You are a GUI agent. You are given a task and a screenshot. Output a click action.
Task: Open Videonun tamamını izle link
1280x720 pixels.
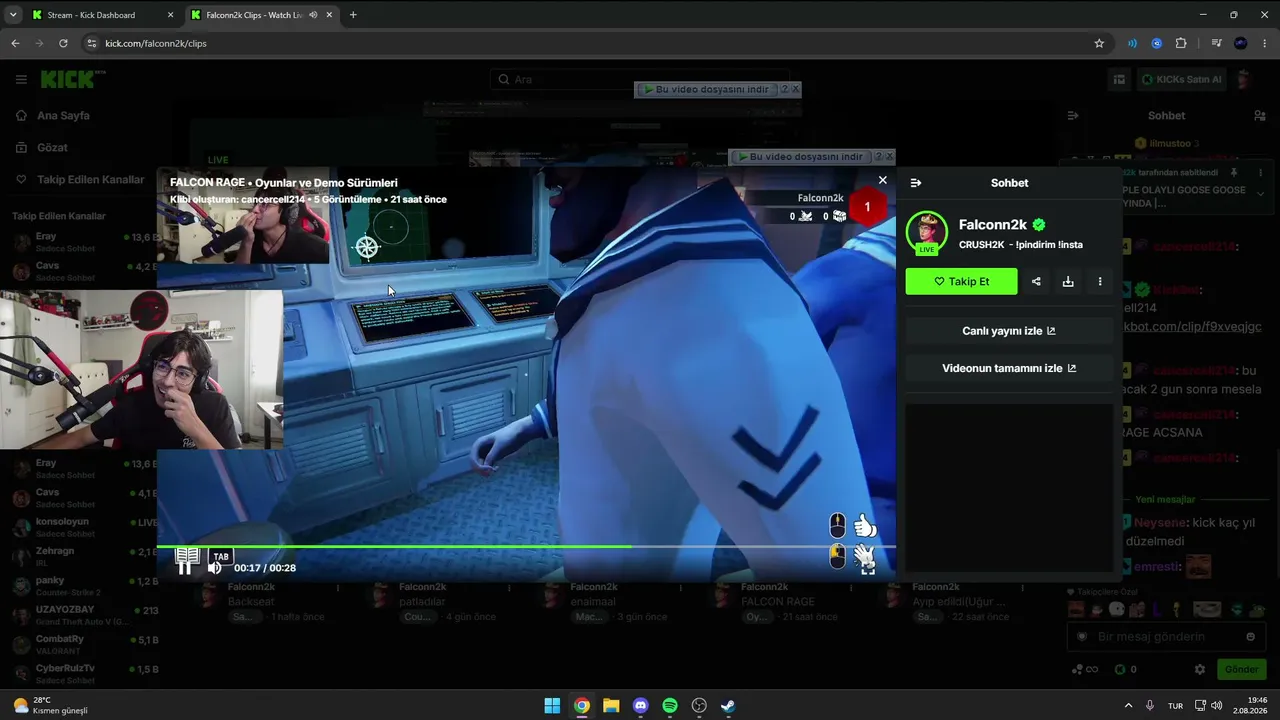(x=1009, y=368)
